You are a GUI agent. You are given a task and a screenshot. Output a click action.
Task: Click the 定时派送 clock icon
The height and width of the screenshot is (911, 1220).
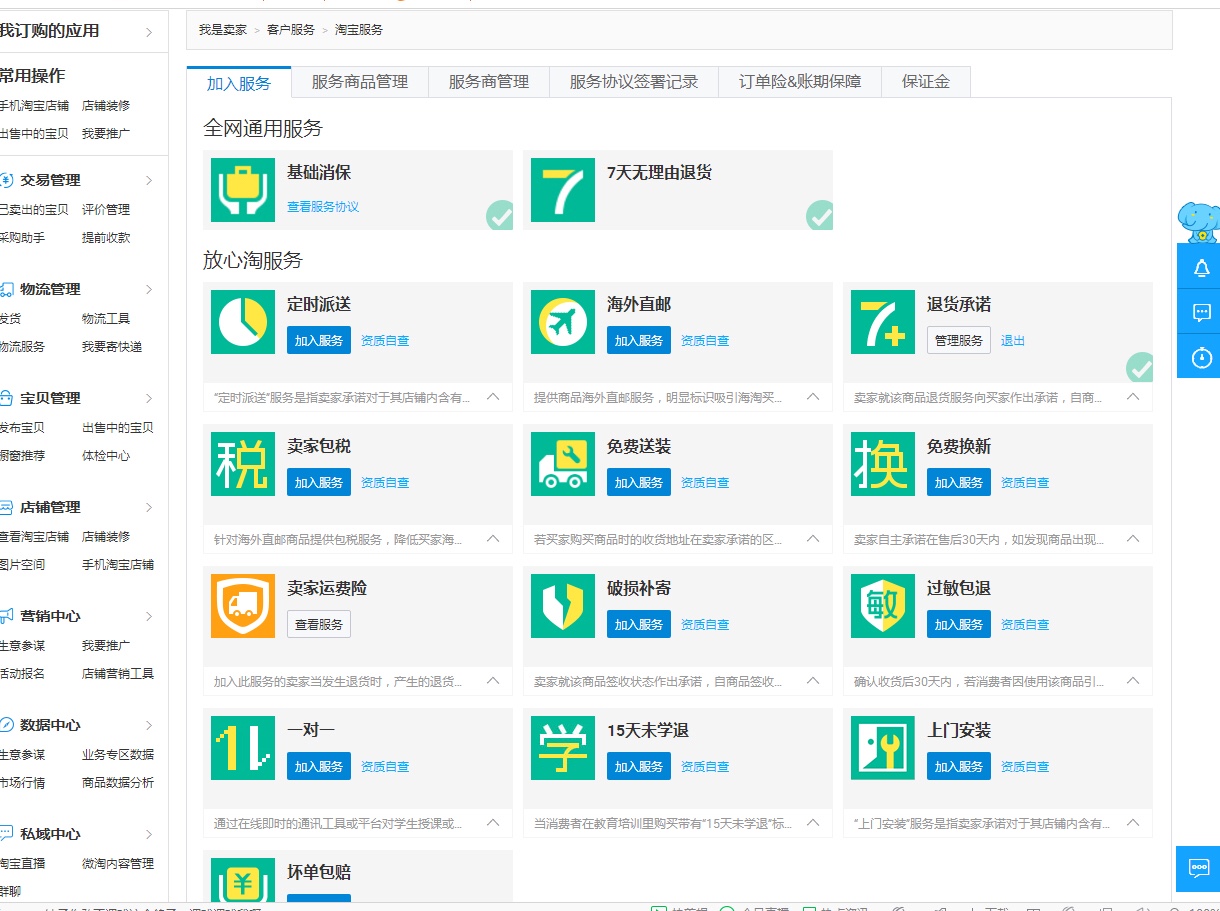[x=243, y=322]
